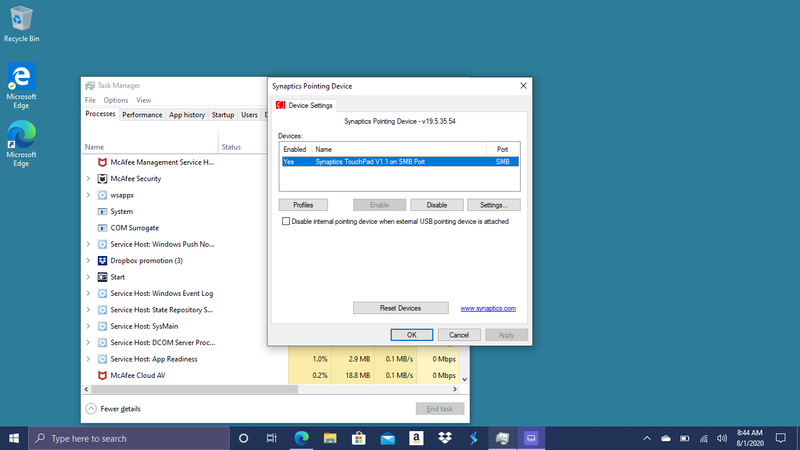Open the www.synaptics.com link
The width and height of the screenshot is (800, 450).
(x=488, y=308)
